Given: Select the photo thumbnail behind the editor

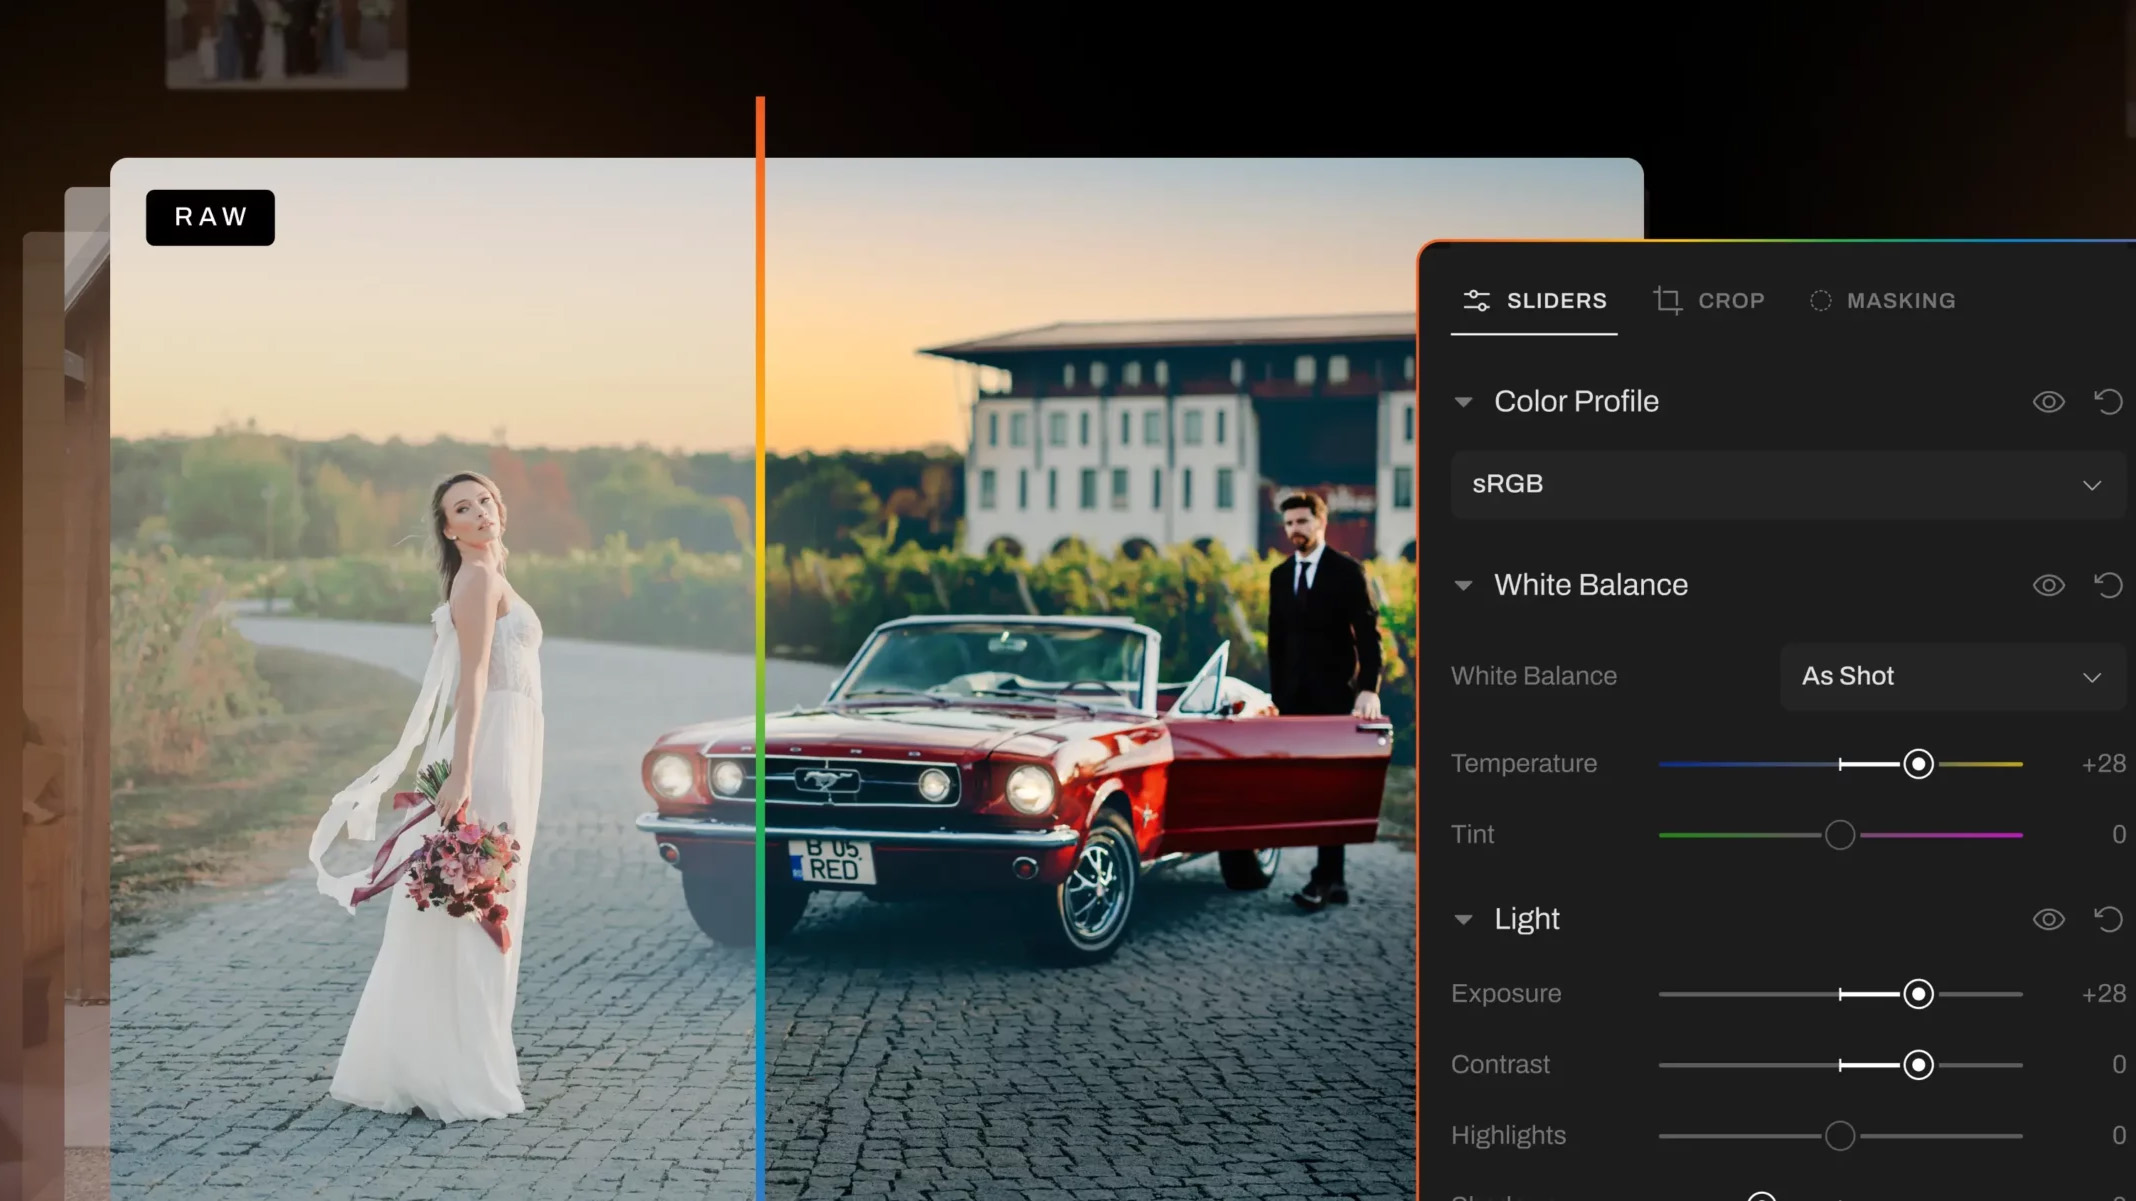Looking at the screenshot, I should point(287,43).
